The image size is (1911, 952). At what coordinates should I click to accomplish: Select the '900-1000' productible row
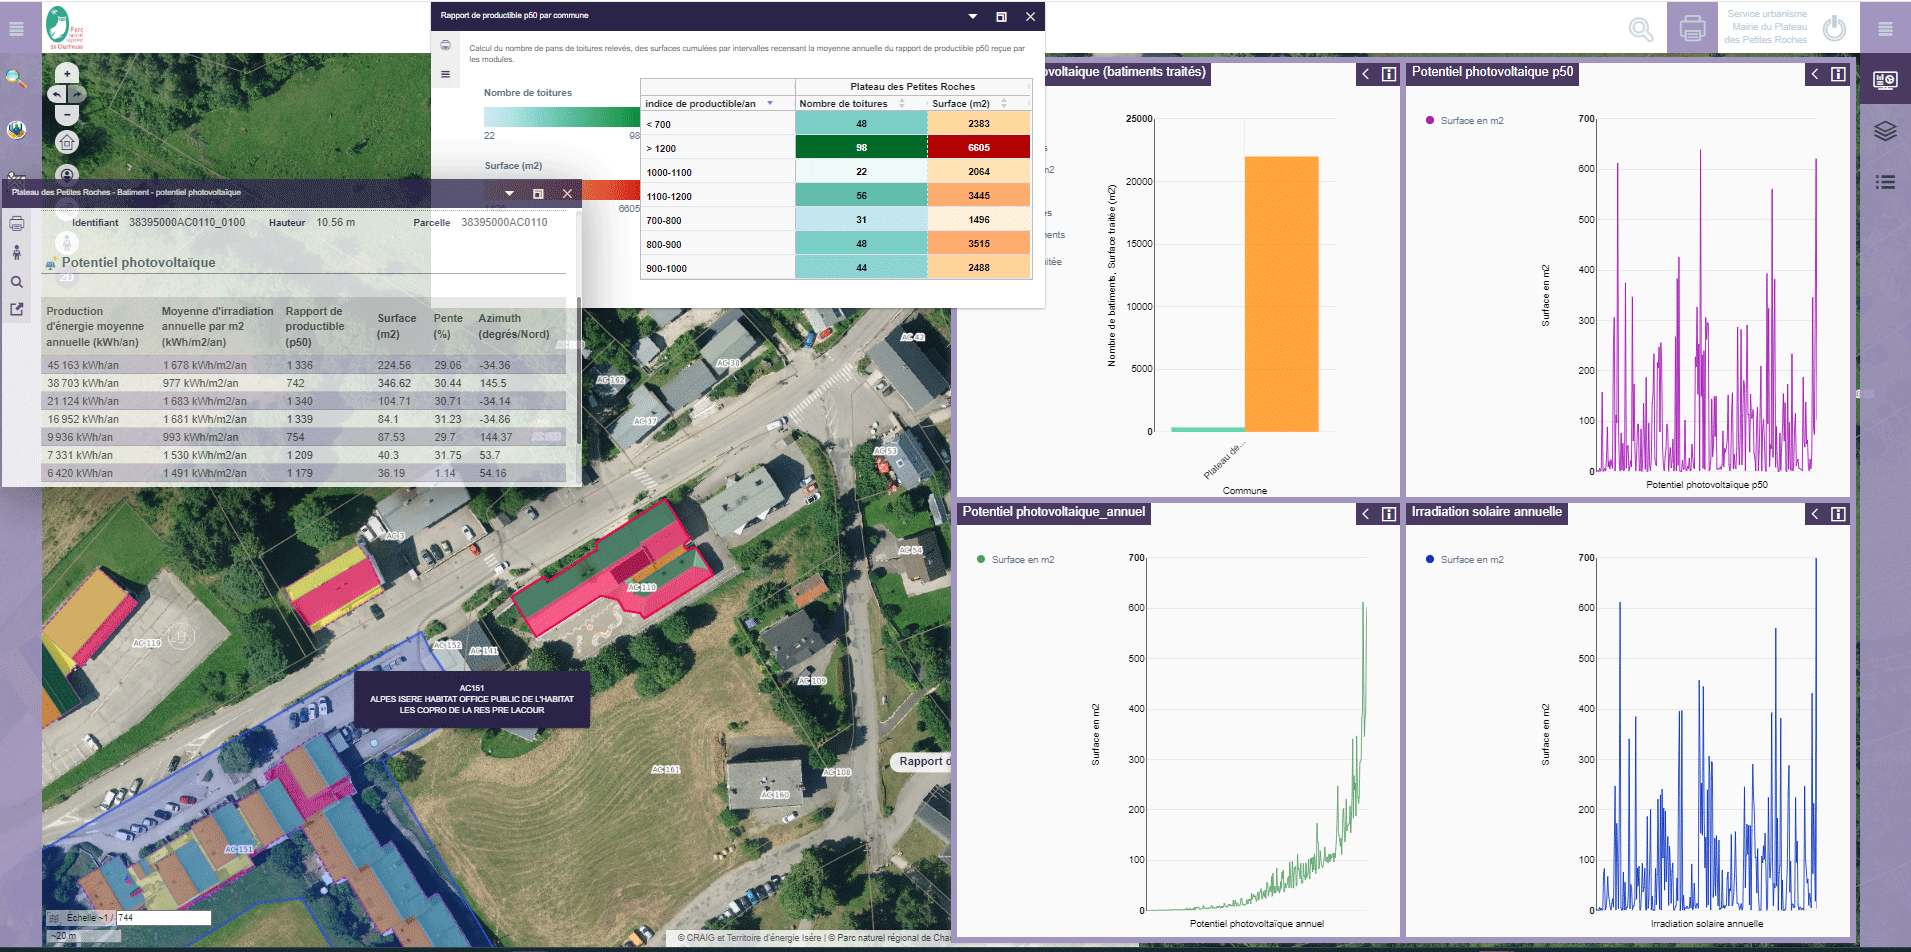pos(836,268)
